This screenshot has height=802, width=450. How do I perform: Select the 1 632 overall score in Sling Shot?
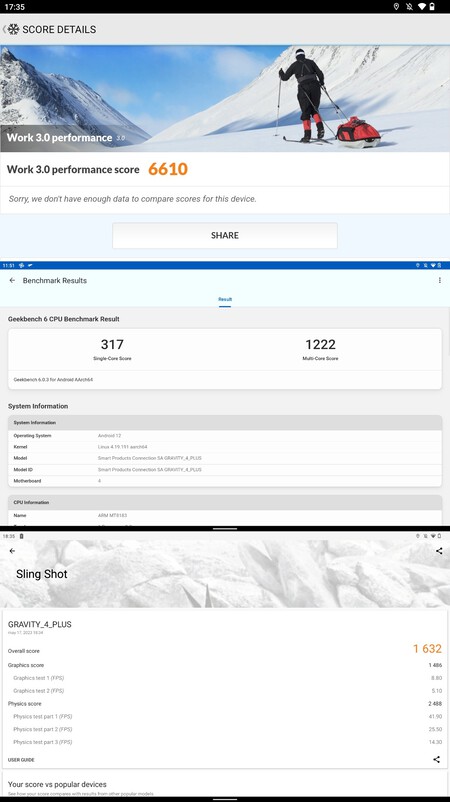(427, 649)
